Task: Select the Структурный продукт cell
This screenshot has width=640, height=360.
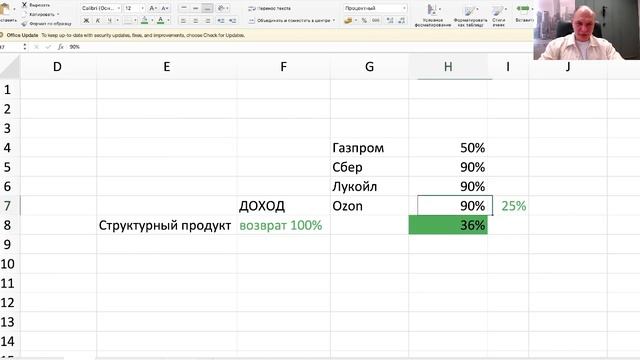Action: (167, 225)
